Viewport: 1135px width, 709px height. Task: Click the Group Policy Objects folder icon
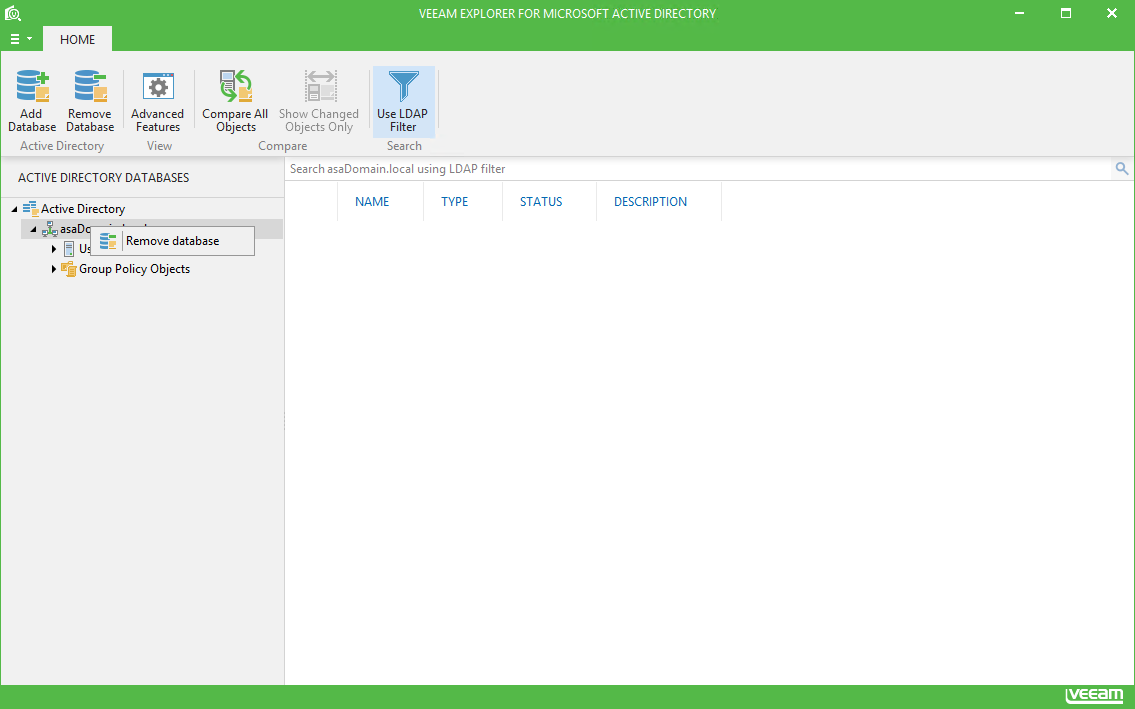69,269
